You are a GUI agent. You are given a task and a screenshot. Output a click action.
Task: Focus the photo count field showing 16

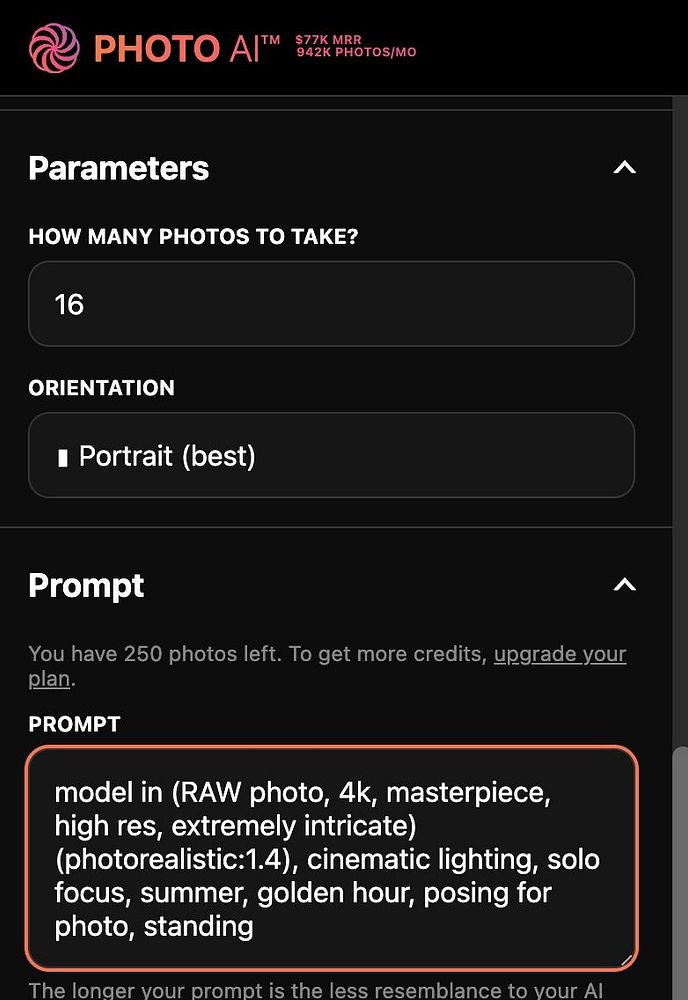(331, 304)
